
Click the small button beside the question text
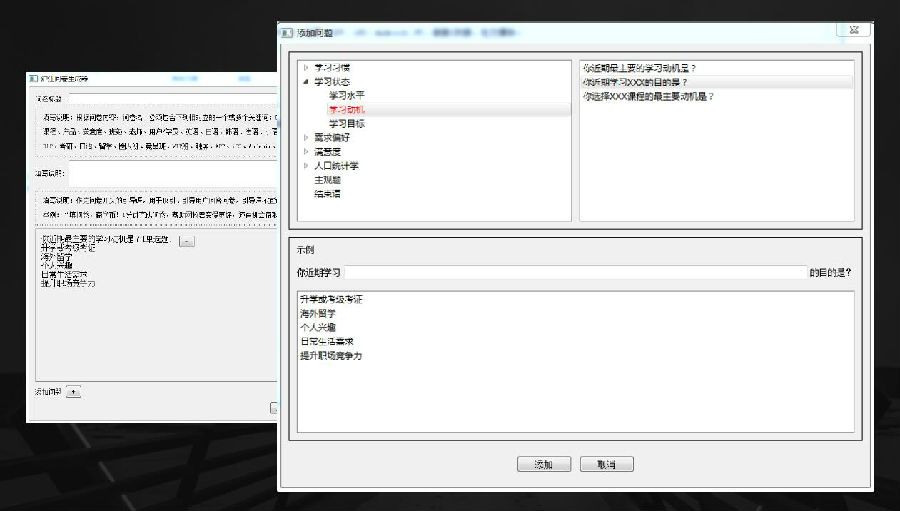pos(187,241)
